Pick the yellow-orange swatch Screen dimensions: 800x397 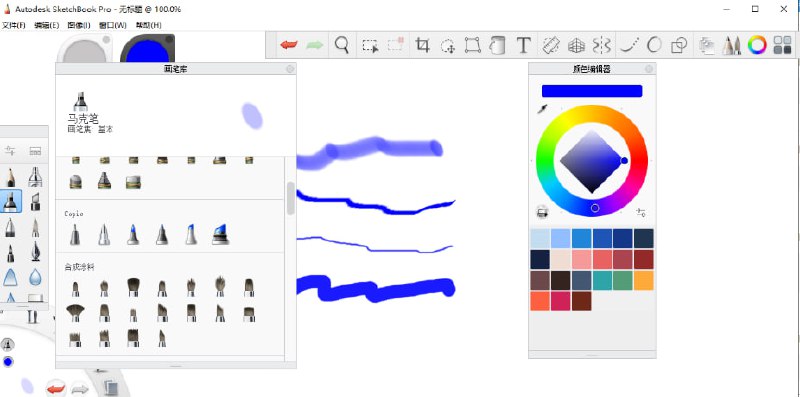644,280
